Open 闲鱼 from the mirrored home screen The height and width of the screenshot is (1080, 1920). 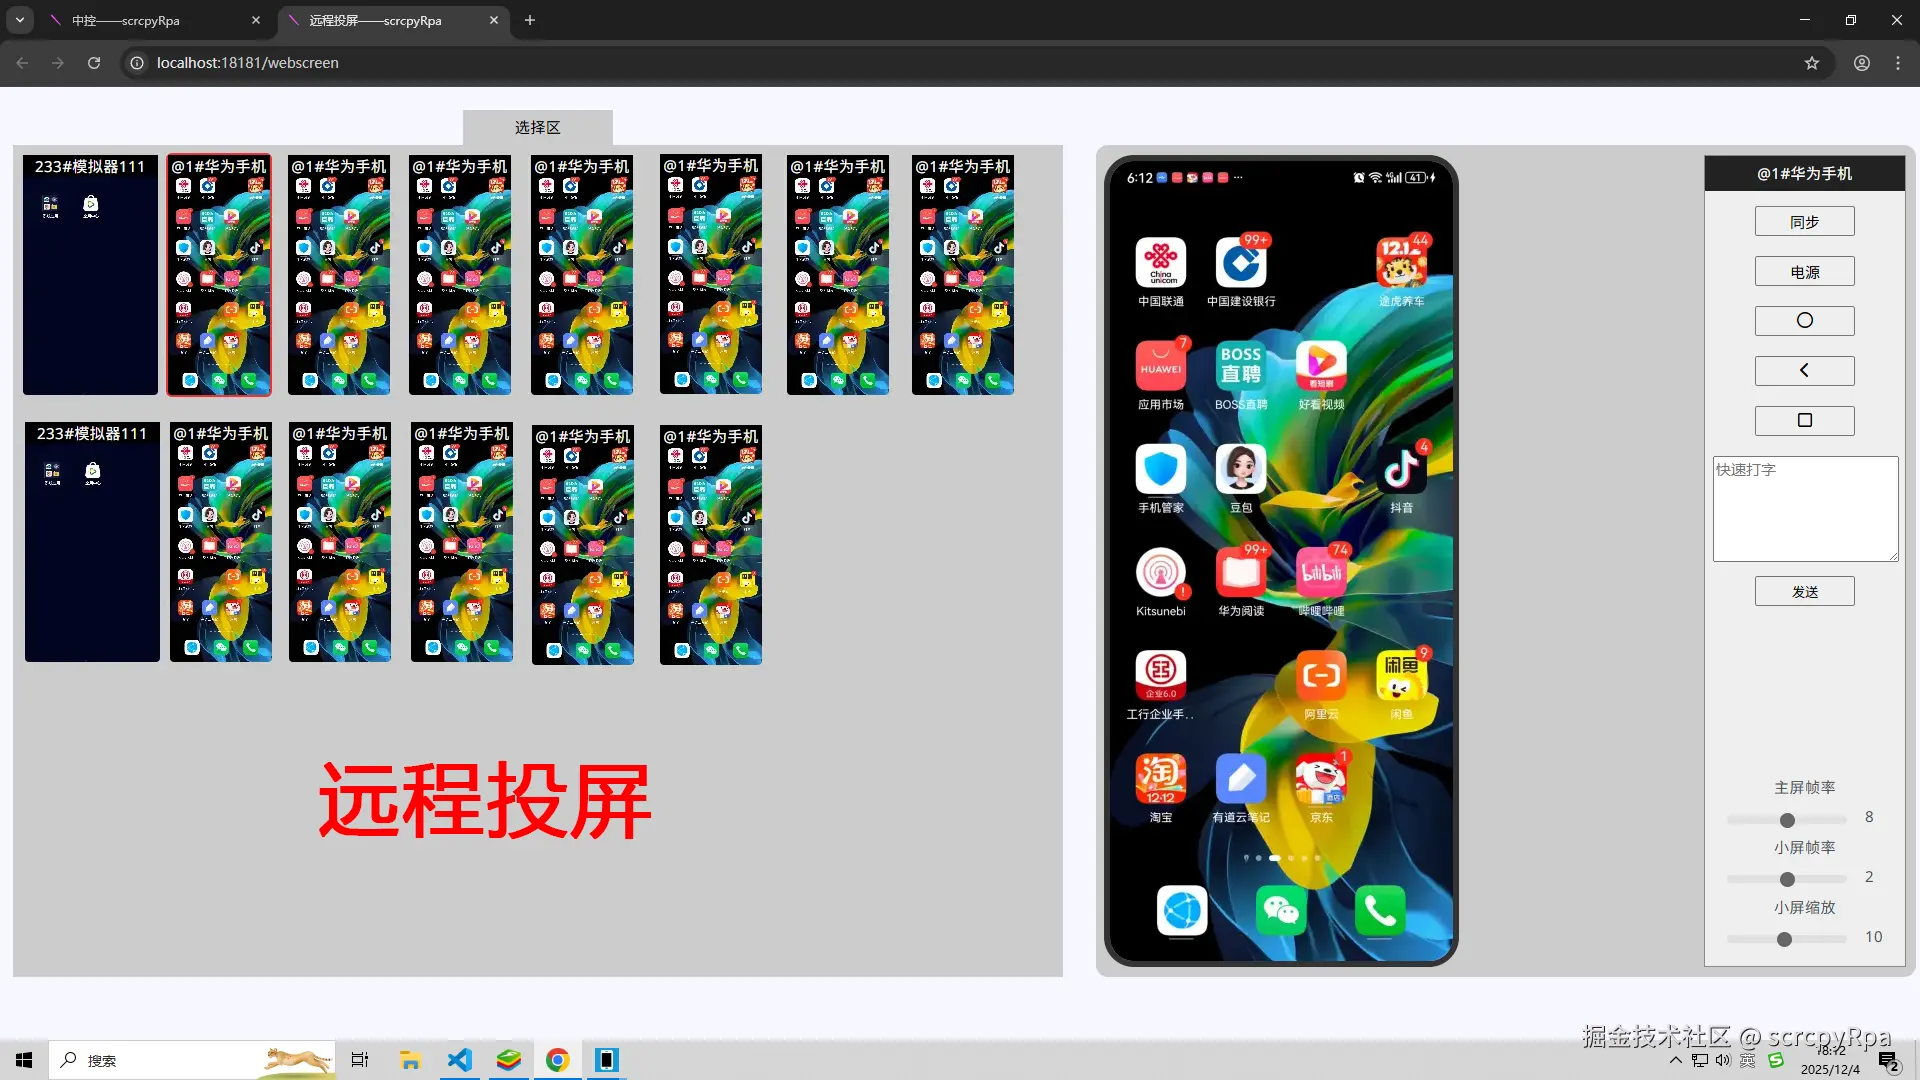point(1400,675)
